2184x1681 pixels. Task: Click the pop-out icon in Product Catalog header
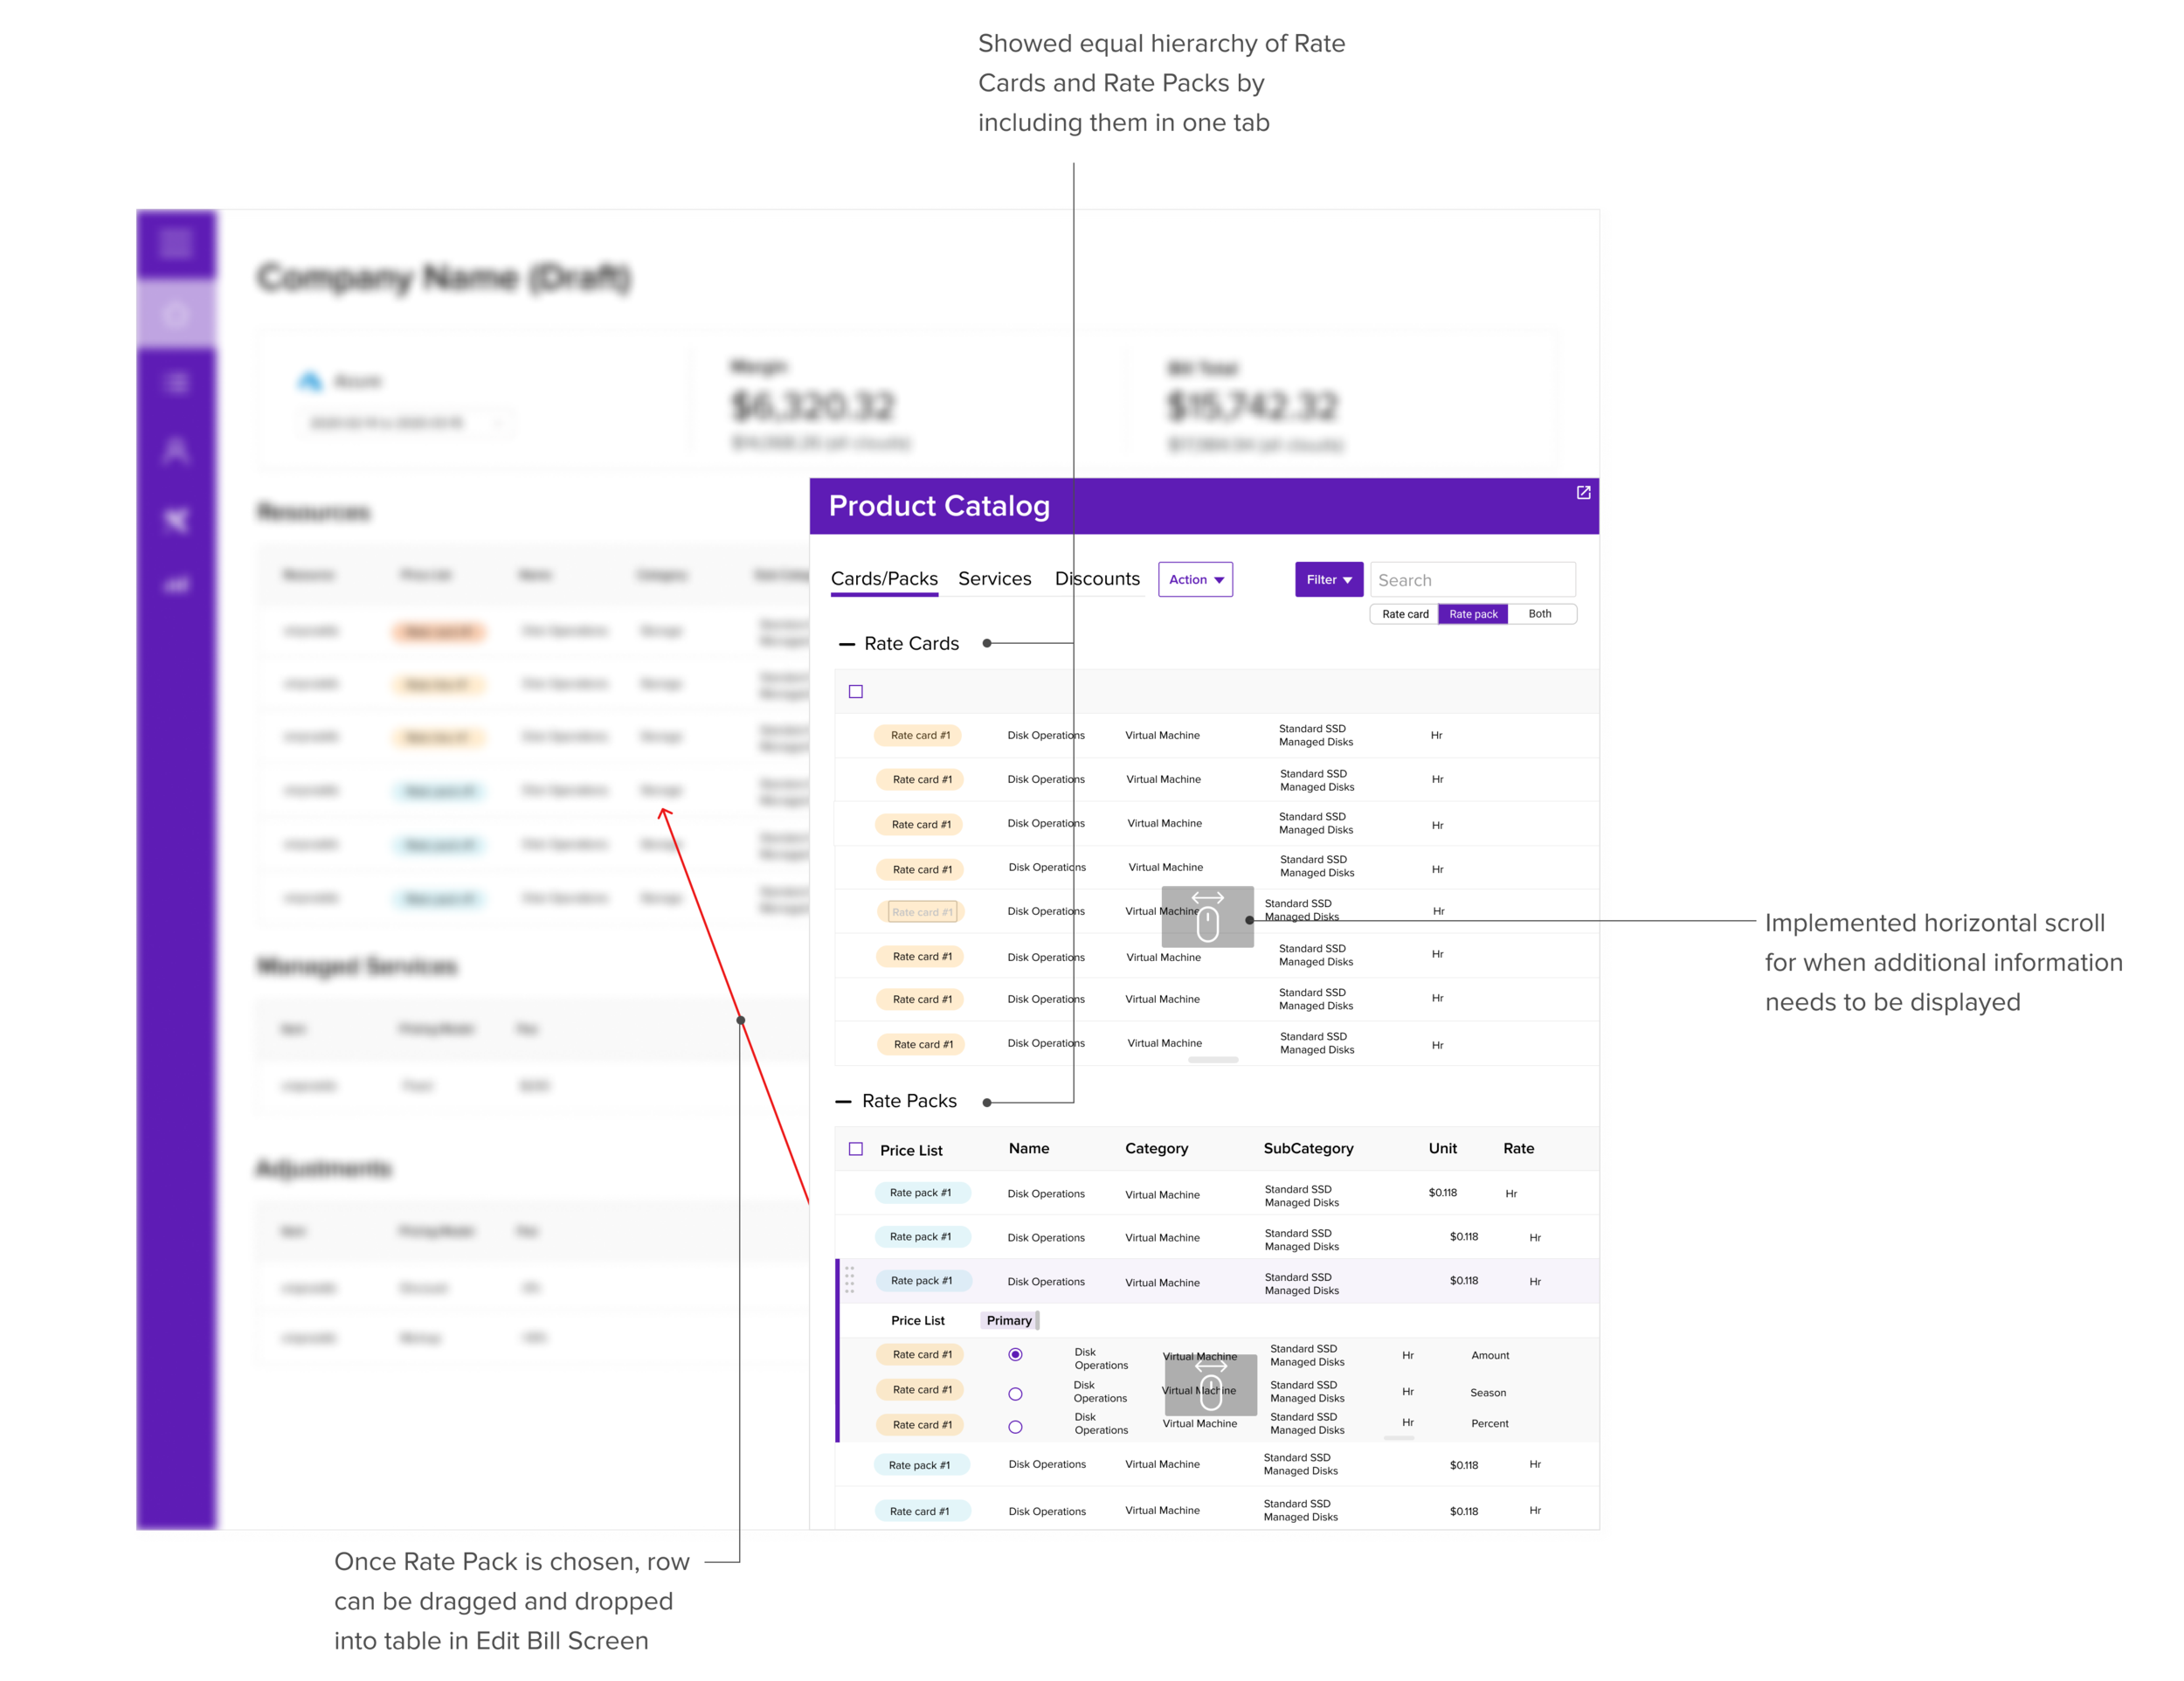point(1583,492)
